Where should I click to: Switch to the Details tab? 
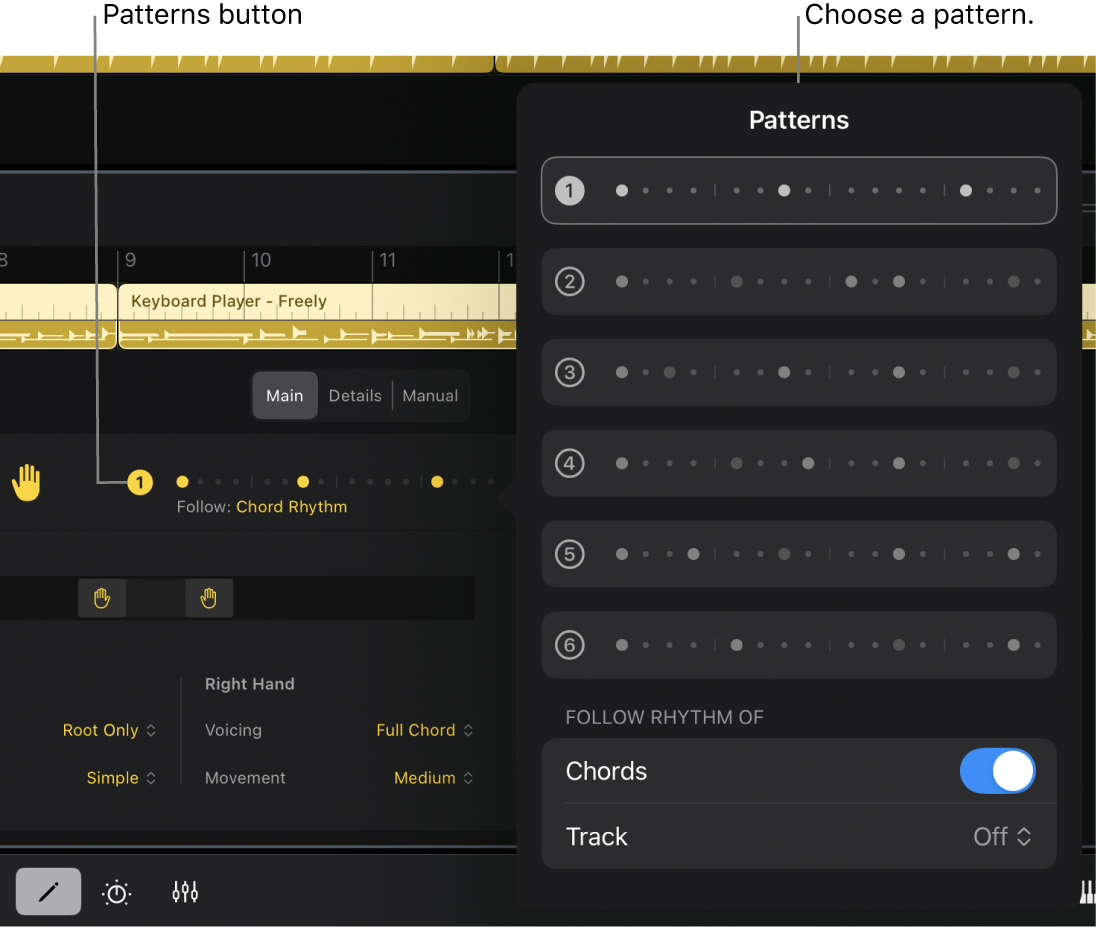coord(355,395)
